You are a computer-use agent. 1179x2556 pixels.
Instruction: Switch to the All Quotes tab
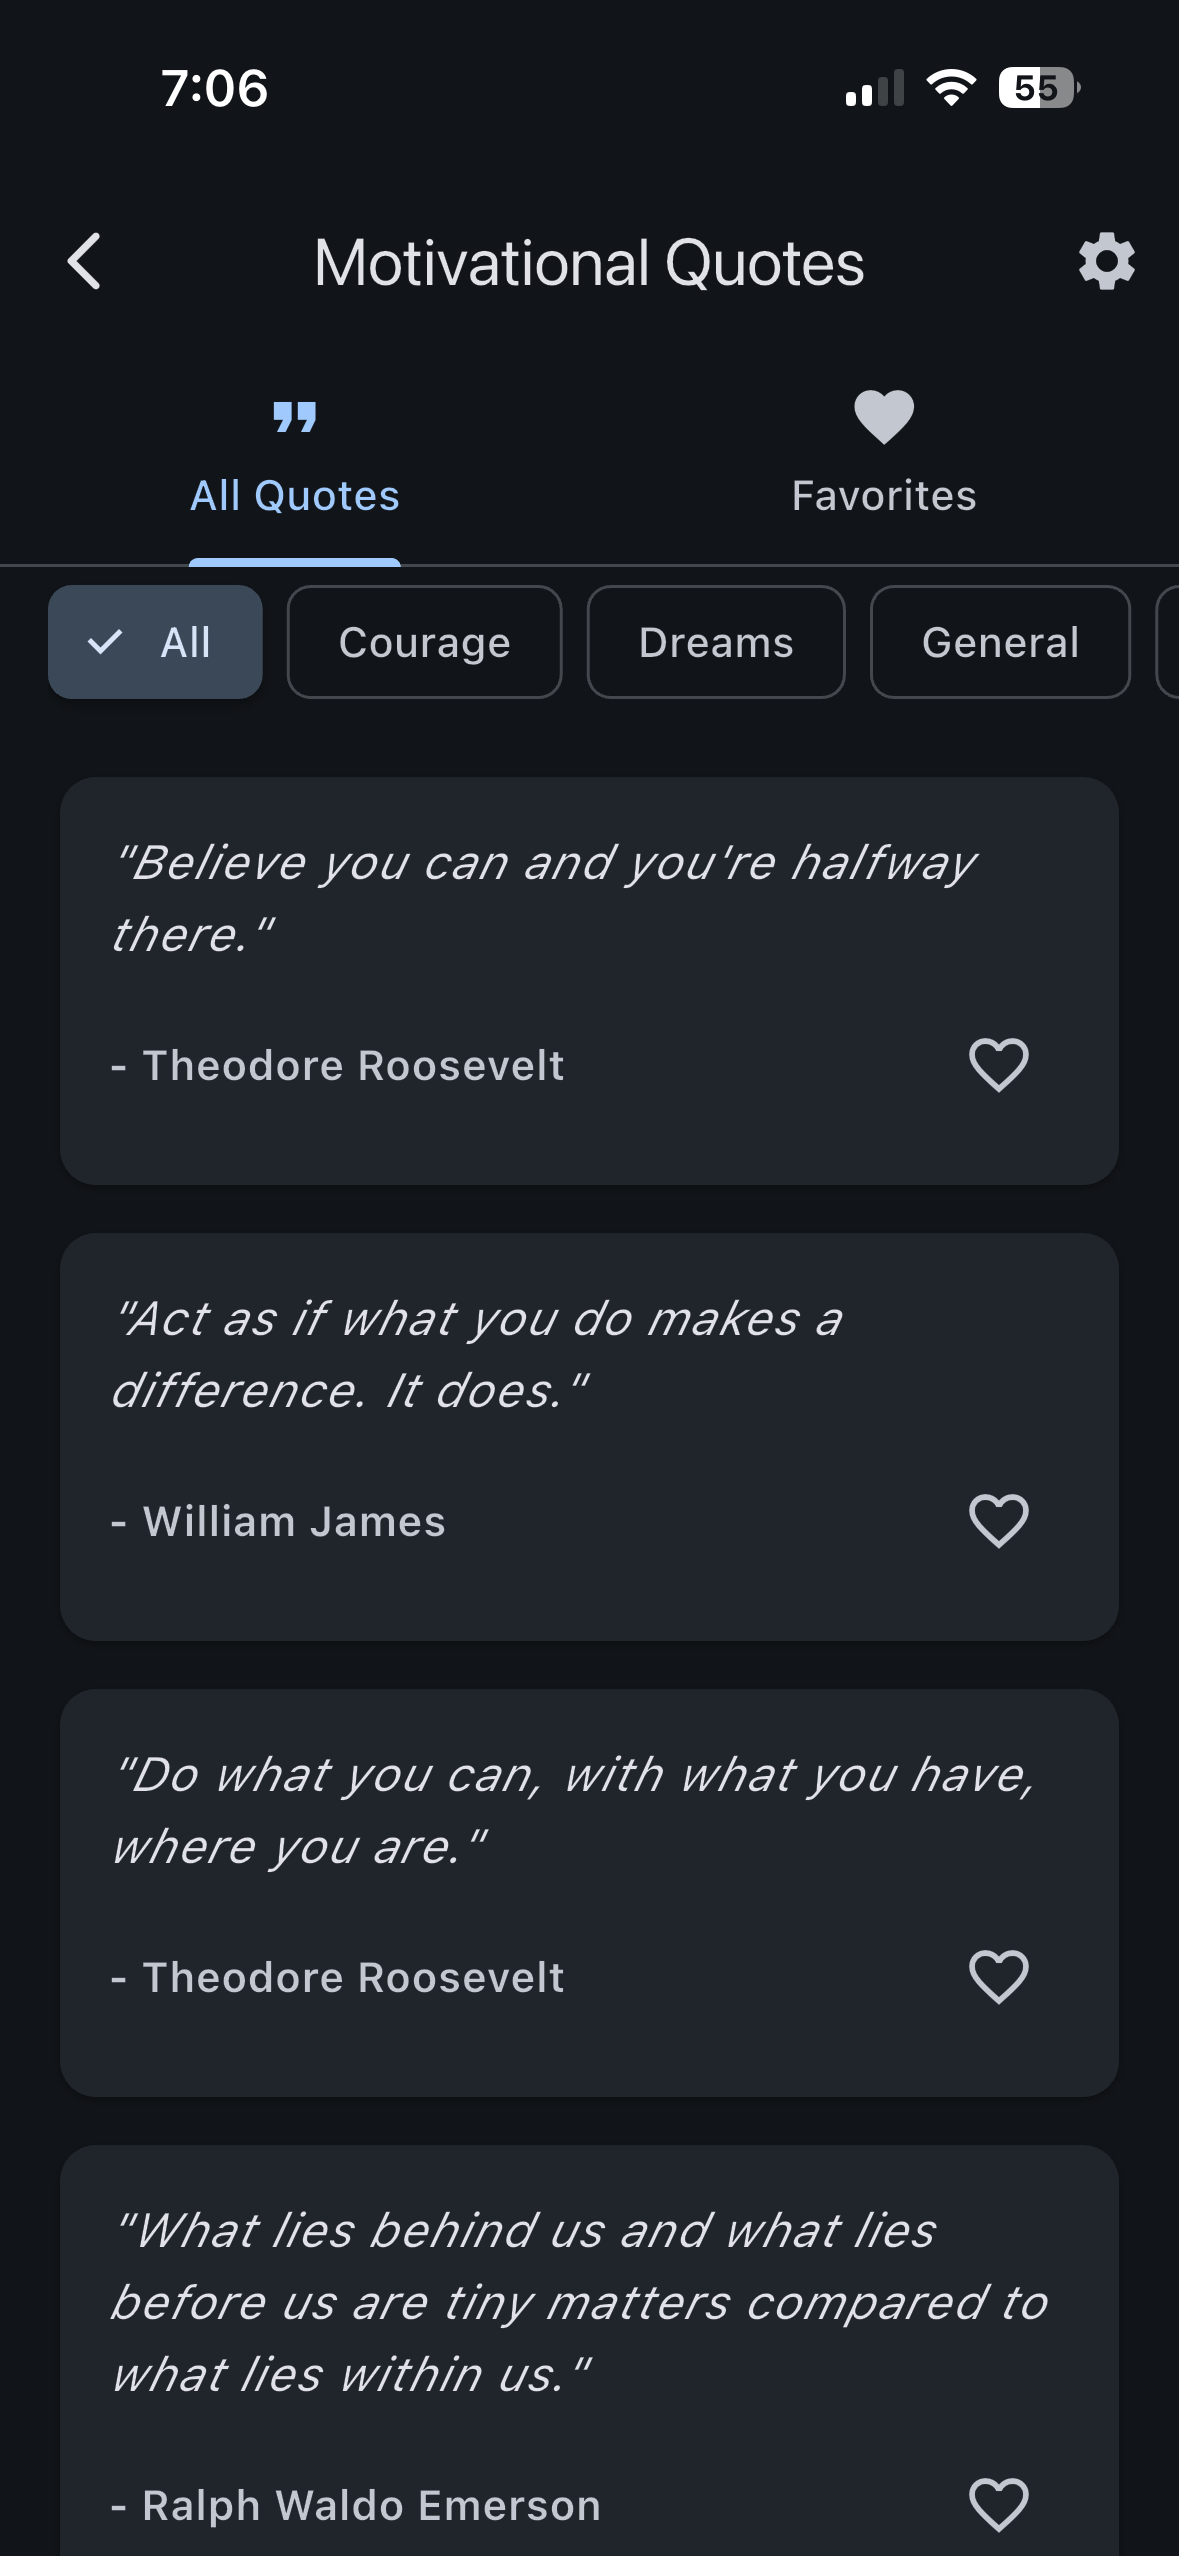294,460
